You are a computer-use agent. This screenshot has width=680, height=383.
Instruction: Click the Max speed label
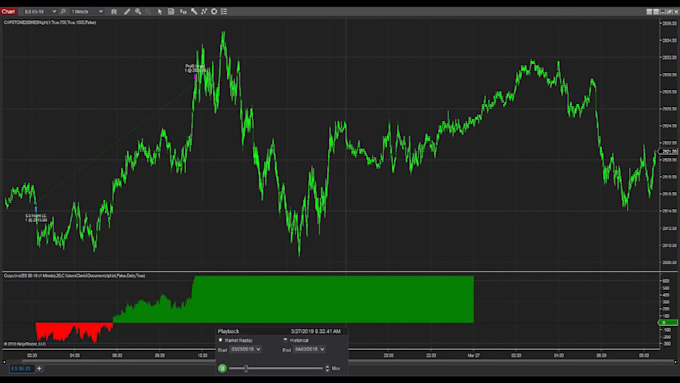click(336, 368)
